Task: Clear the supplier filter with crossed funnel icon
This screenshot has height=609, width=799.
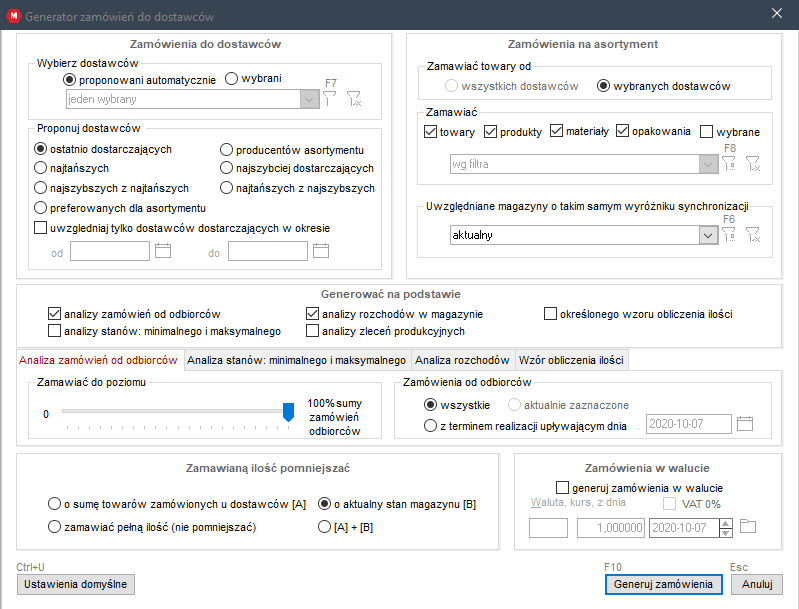Action: click(354, 98)
